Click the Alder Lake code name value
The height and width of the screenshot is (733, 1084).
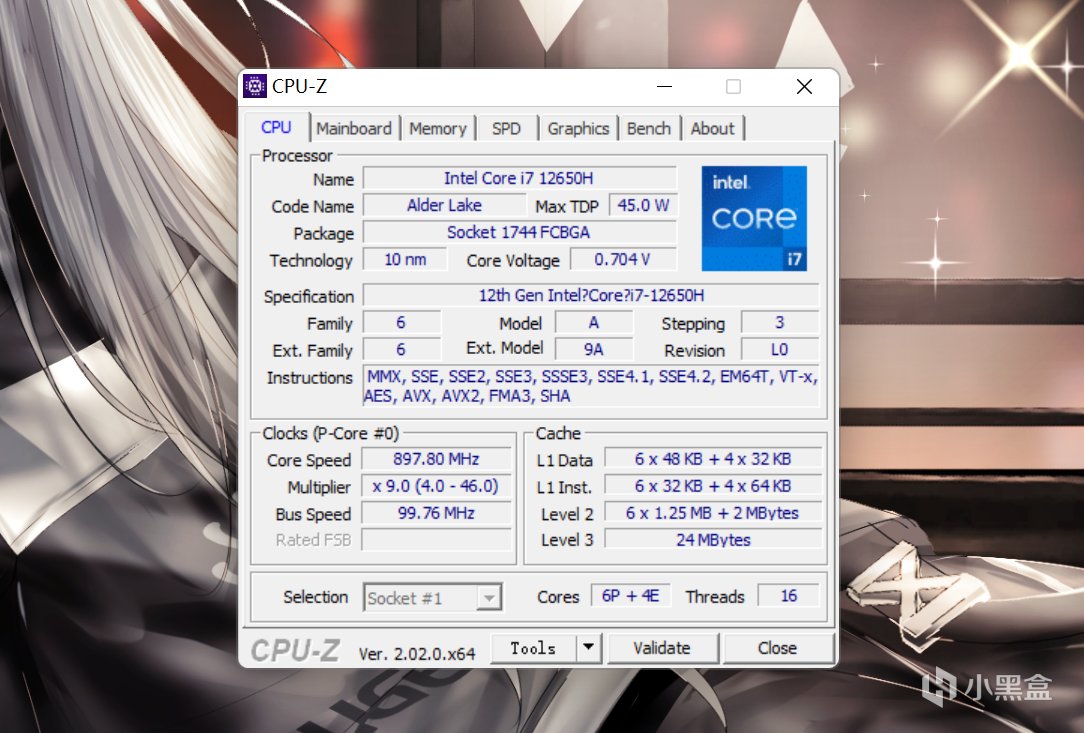pyautogui.click(x=445, y=205)
